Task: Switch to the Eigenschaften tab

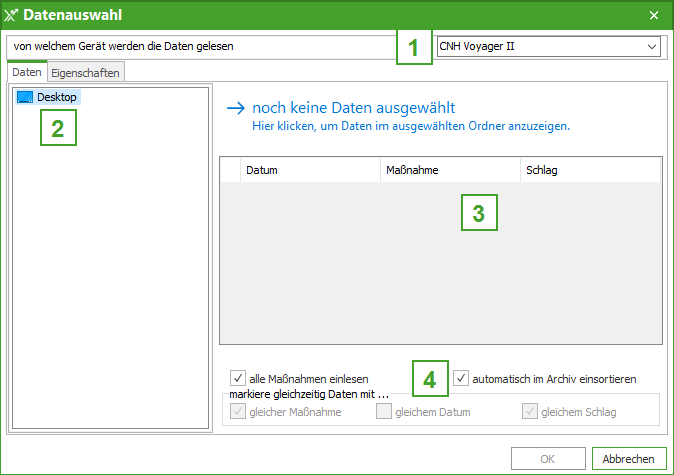Action: (x=85, y=73)
